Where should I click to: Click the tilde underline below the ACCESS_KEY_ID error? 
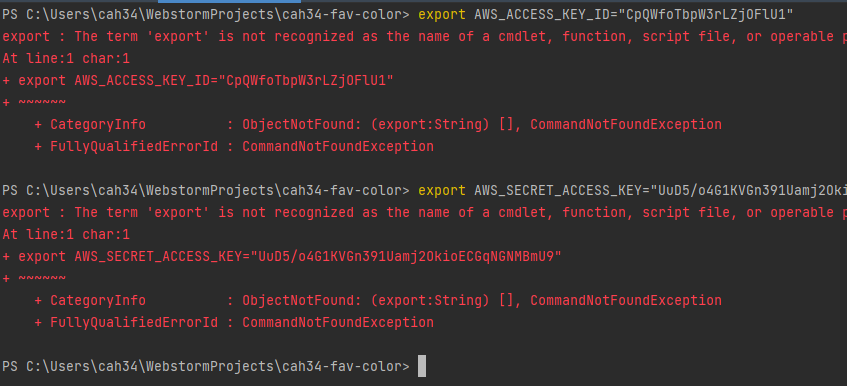coord(42,102)
